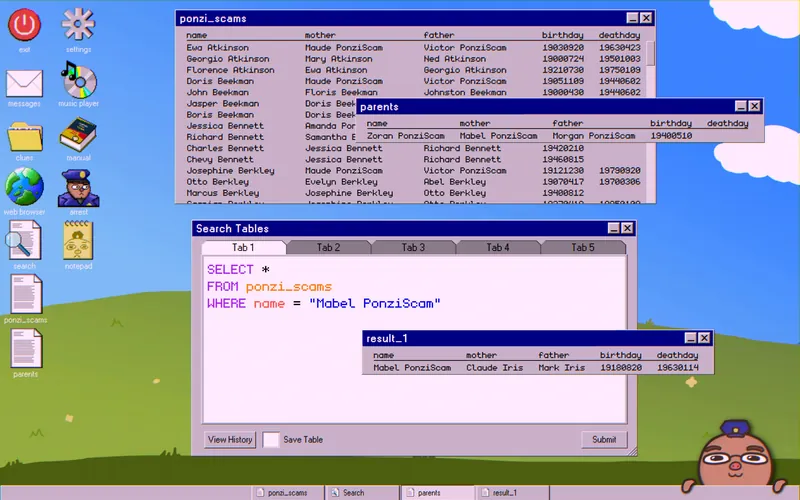Tick the Save Table checkbox
Viewport: 800px width, 500px height.
tap(271, 439)
